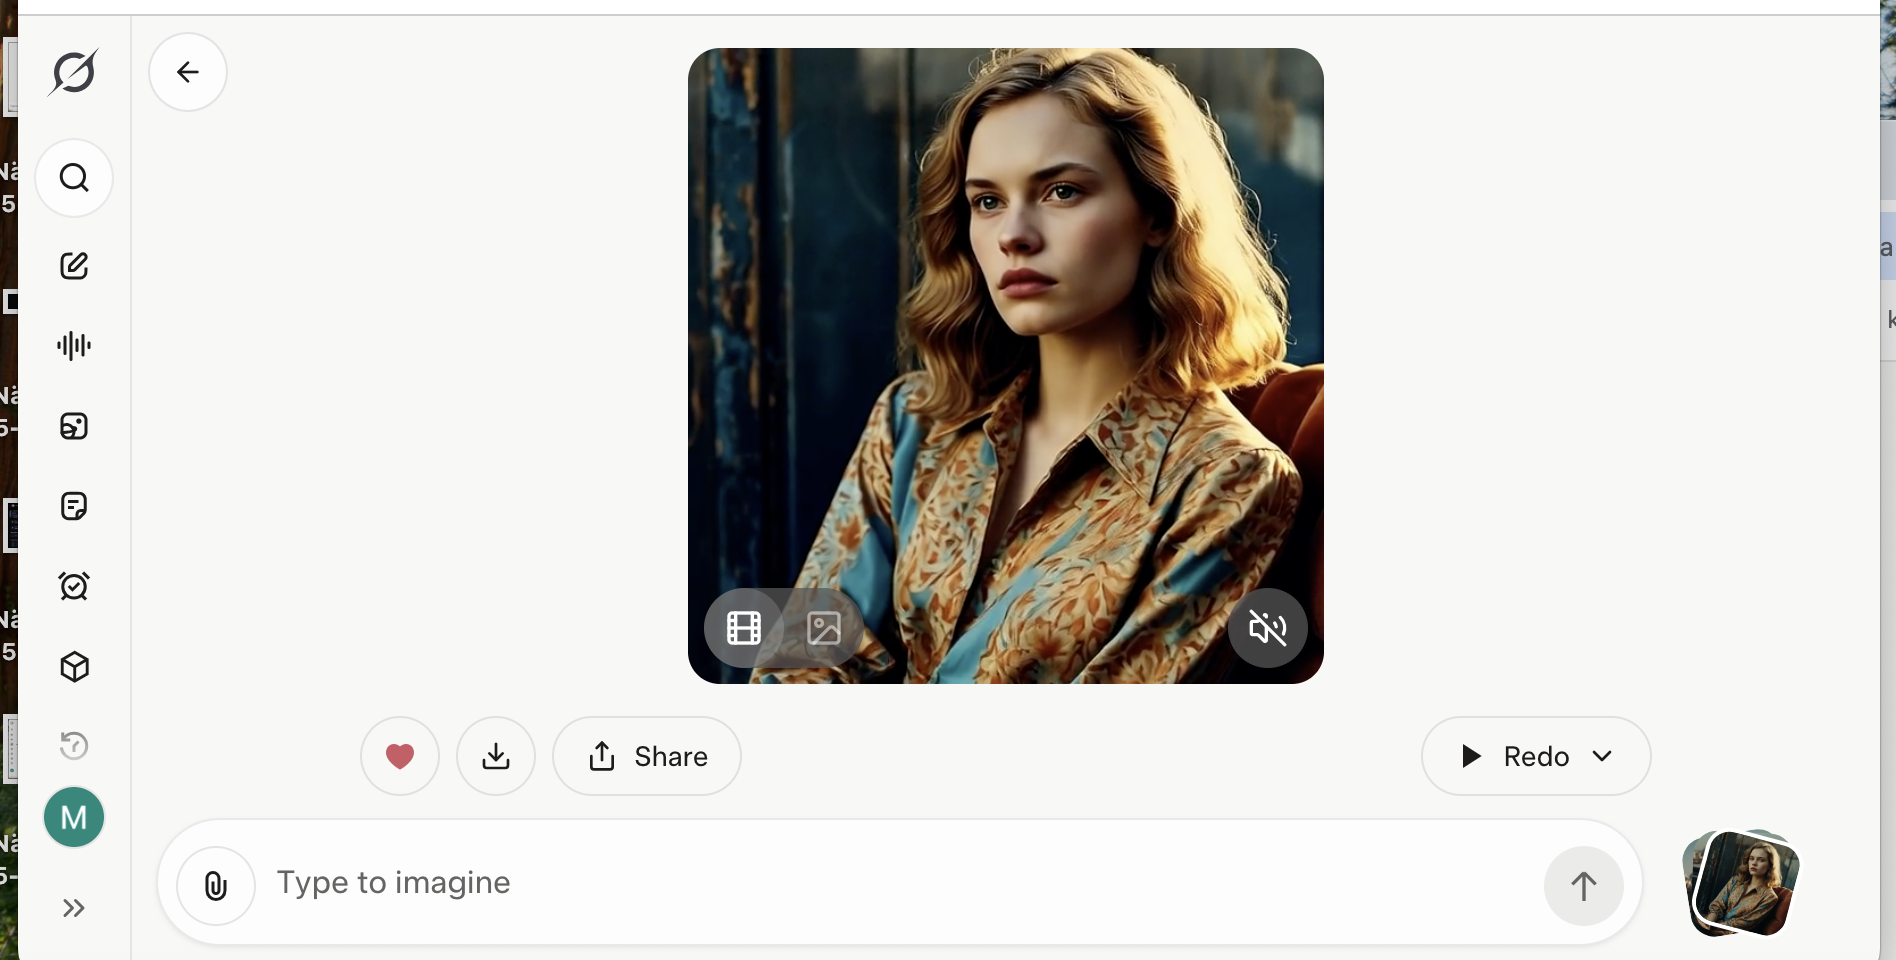
Task: Open history from the sidebar
Action: (x=74, y=746)
